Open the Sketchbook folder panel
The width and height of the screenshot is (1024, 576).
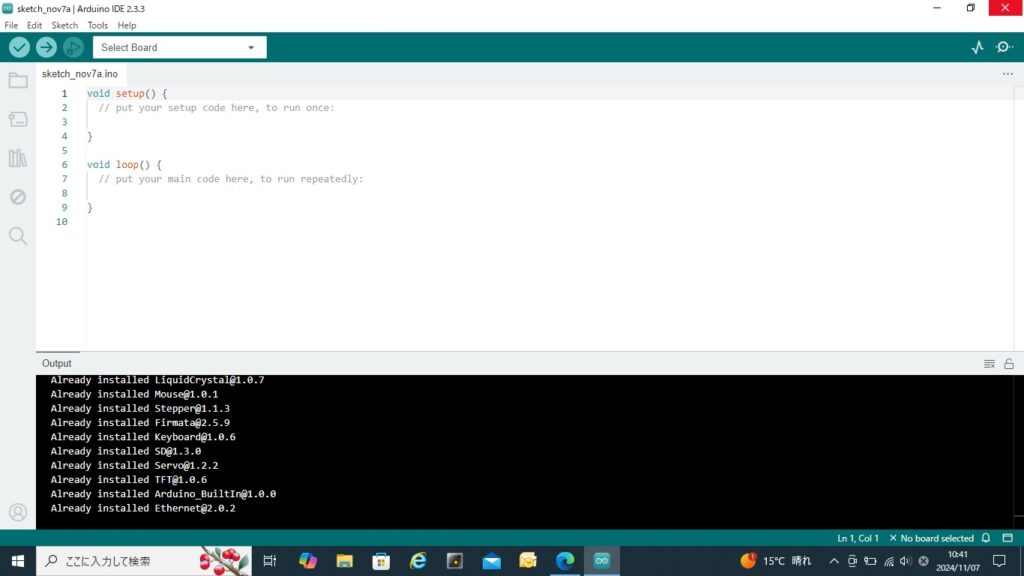pyautogui.click(x=18, y=80)
